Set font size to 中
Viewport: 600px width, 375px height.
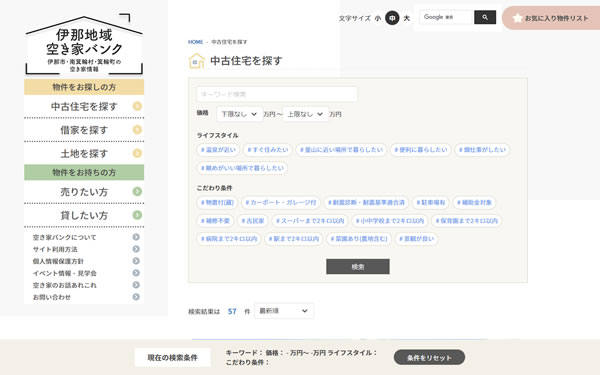click(392, 18)
